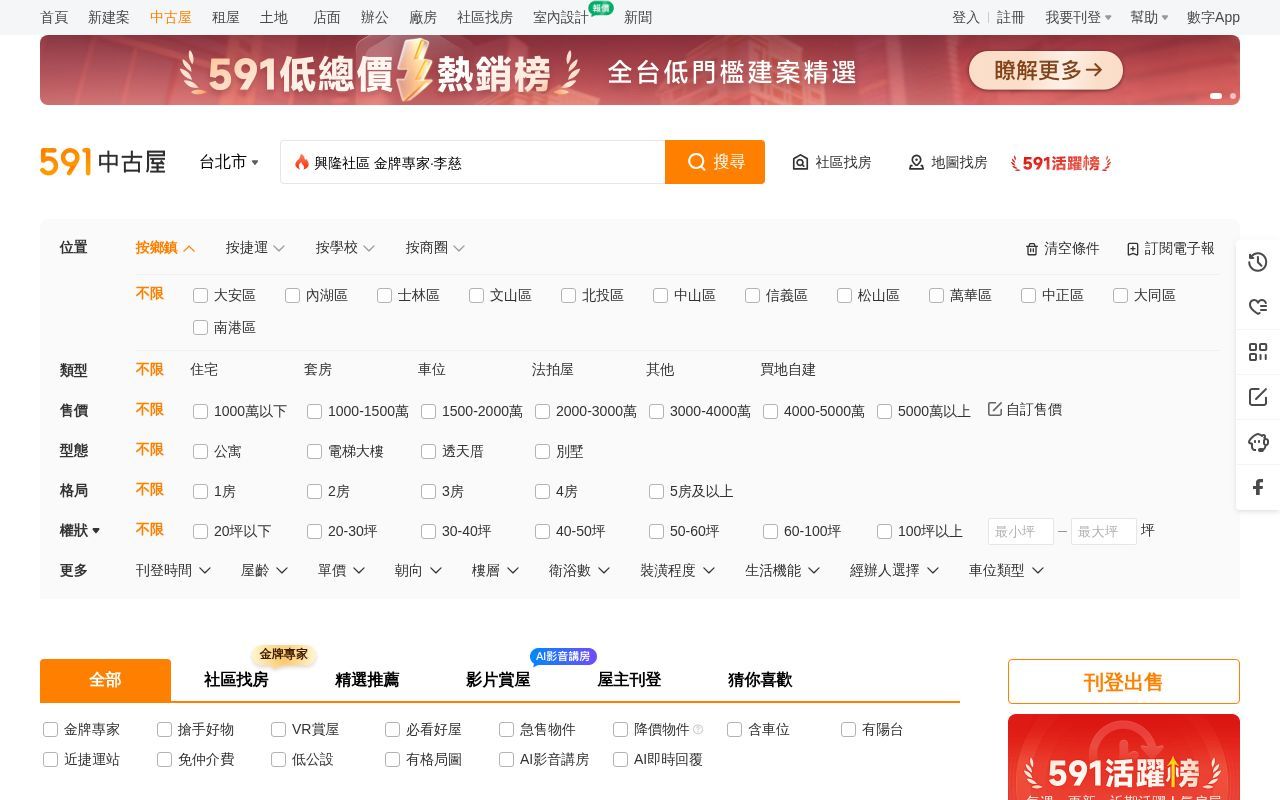The image size is (1280, 800).
Task: Check the 南港區 district checkbox
Action: [200, 327]
